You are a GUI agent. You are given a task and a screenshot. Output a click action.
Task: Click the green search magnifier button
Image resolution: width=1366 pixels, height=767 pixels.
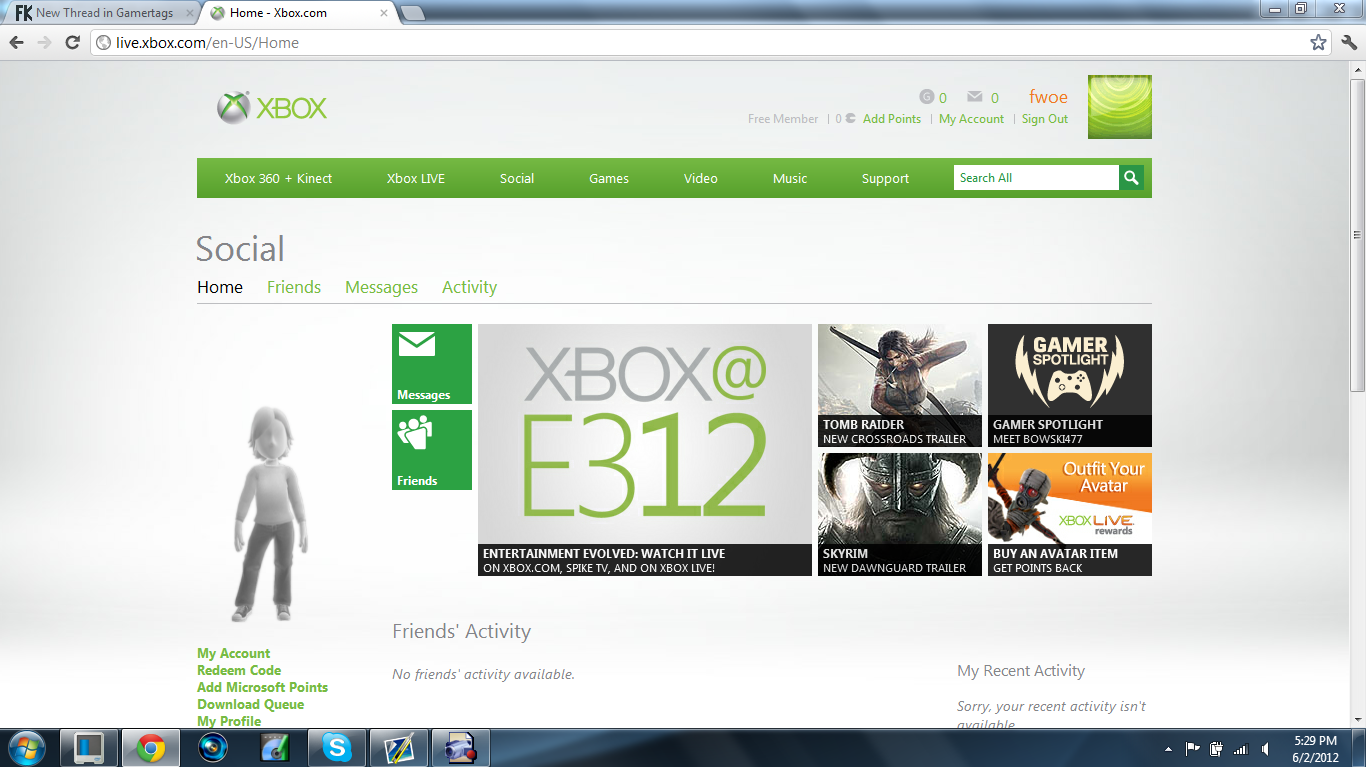pos(1131,178)
